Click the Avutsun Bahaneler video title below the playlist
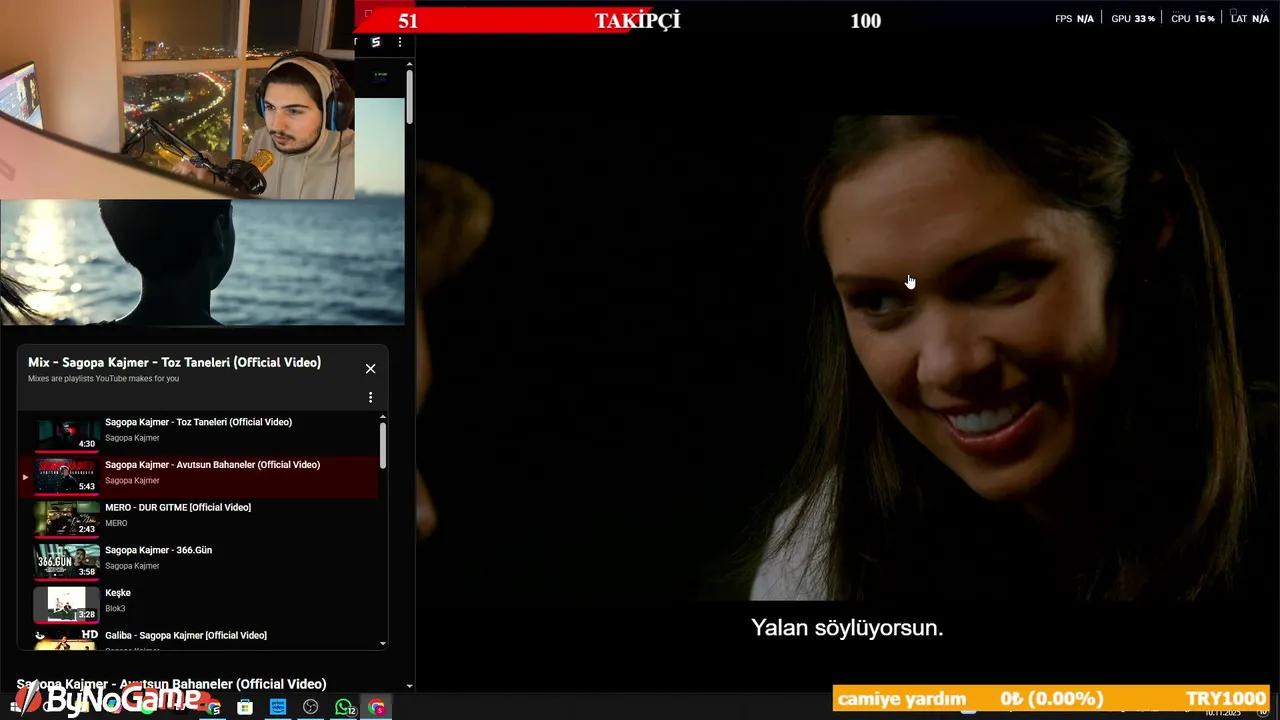This screenshot has width=1280, height=720. point(171,684)
